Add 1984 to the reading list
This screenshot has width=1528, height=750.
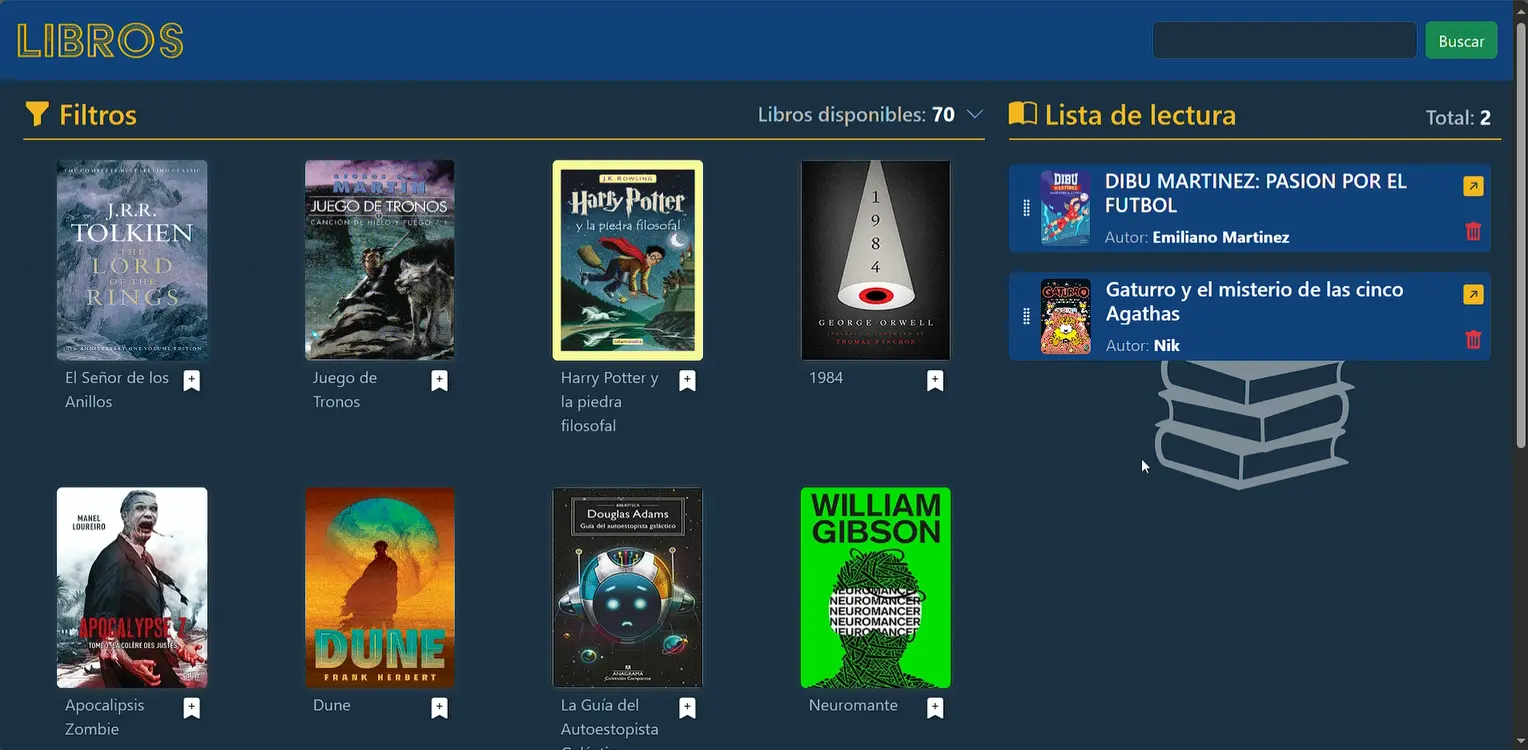935,381
